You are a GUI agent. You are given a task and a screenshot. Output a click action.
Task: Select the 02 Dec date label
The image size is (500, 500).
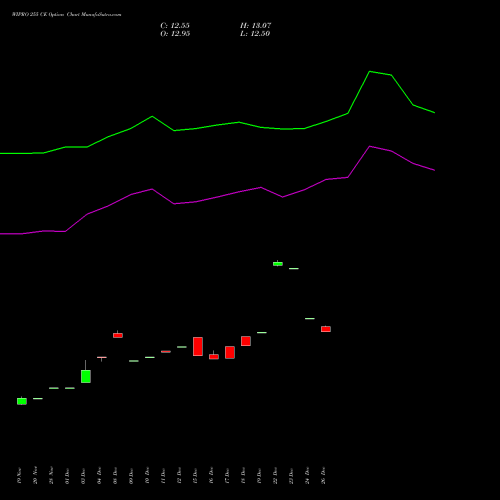click(x=83, y=476)
